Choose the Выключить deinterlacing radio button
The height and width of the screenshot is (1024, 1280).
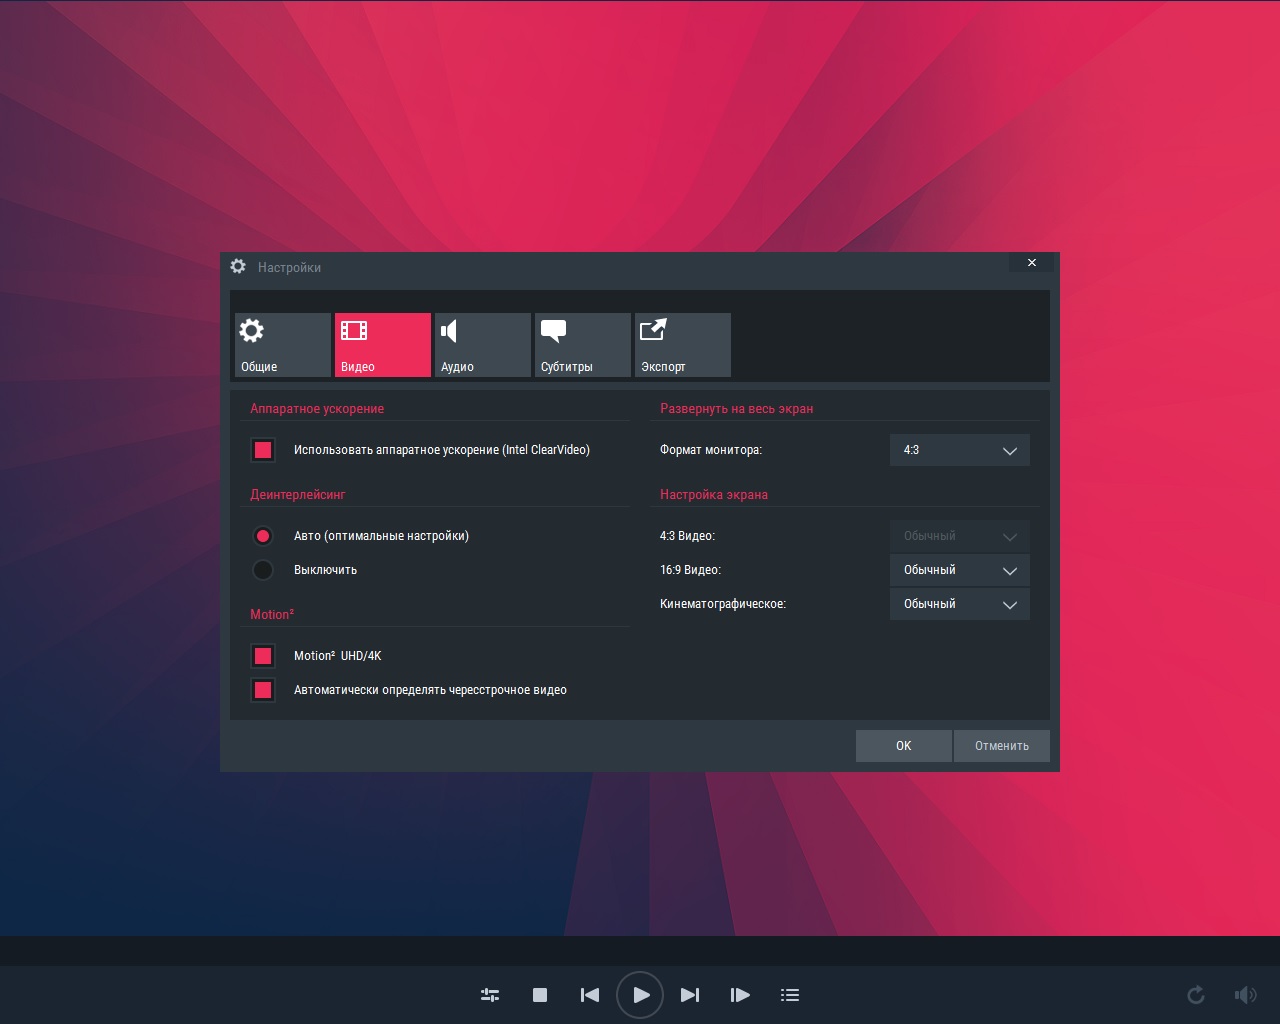pos(263,570)
